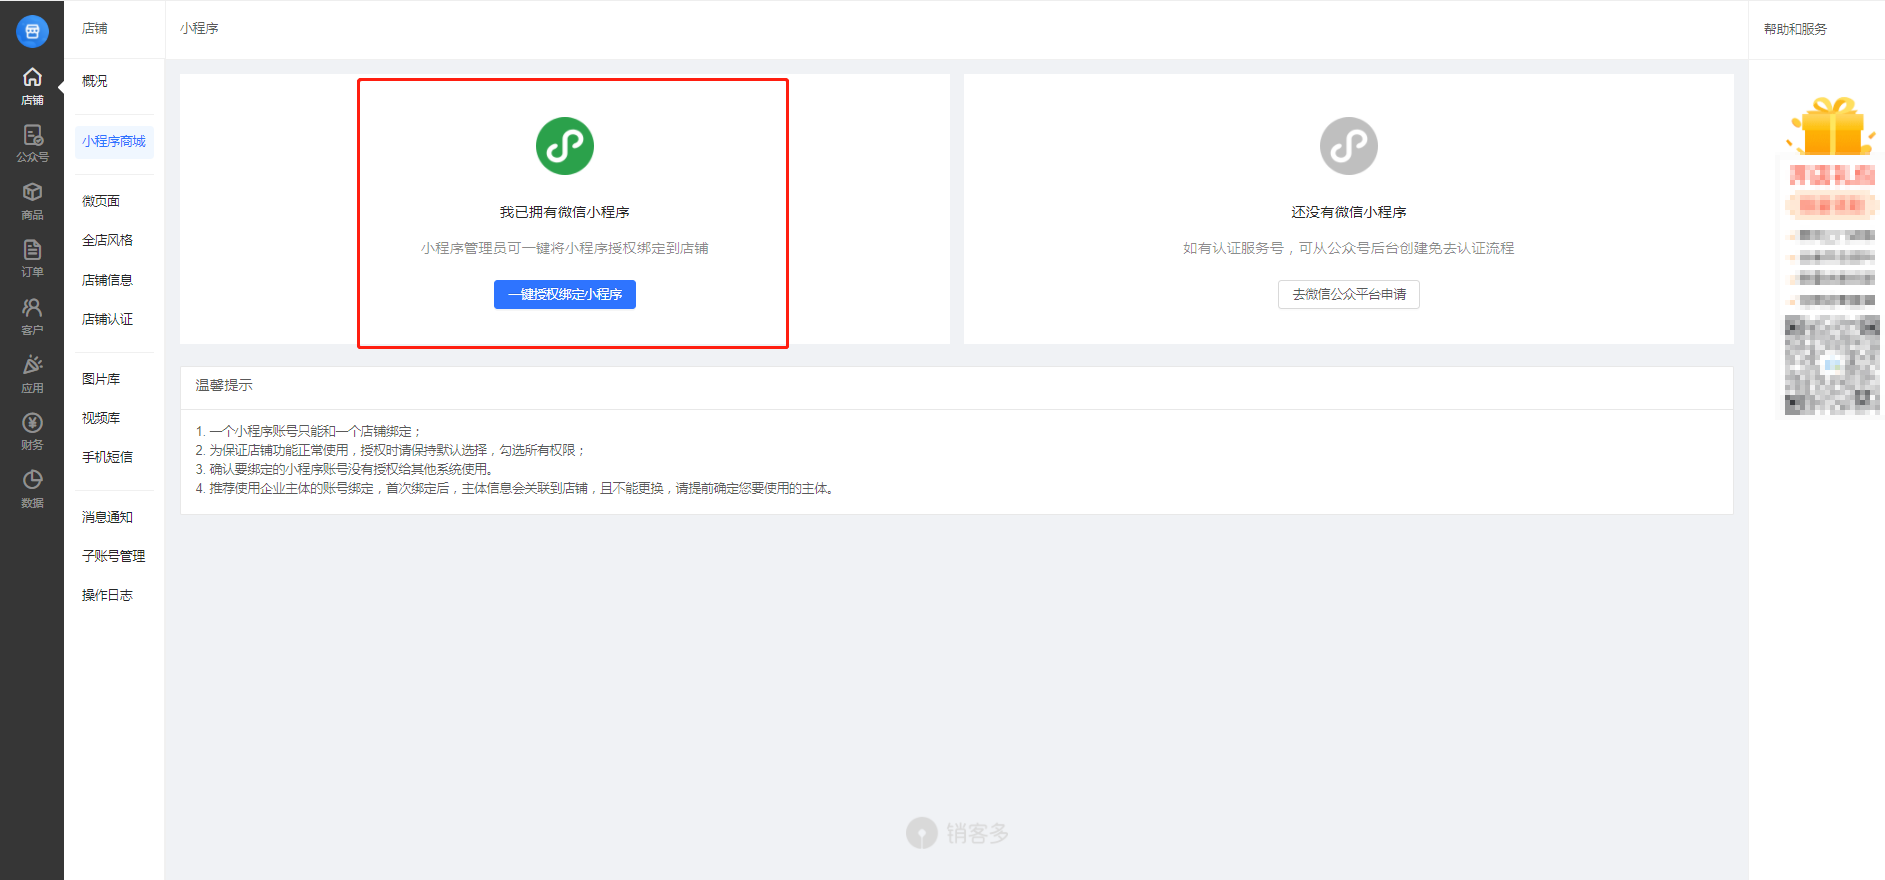
Task: Open the 订单 document icon
Action: 32,250
